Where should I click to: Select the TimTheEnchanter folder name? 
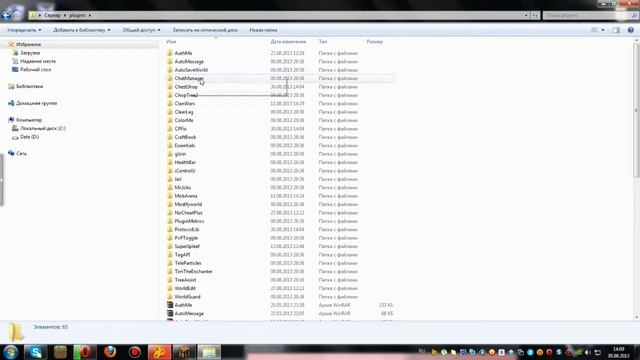193,271
